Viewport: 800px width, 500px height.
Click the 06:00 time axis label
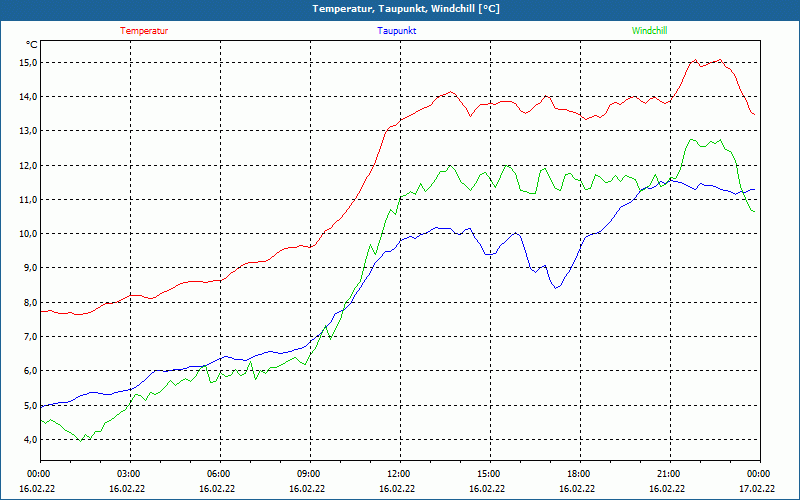220,474
